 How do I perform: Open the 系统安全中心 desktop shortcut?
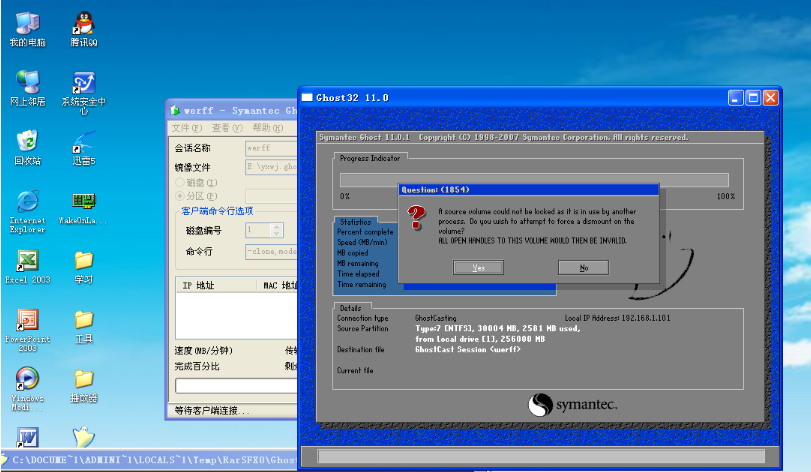click(83, 93)
